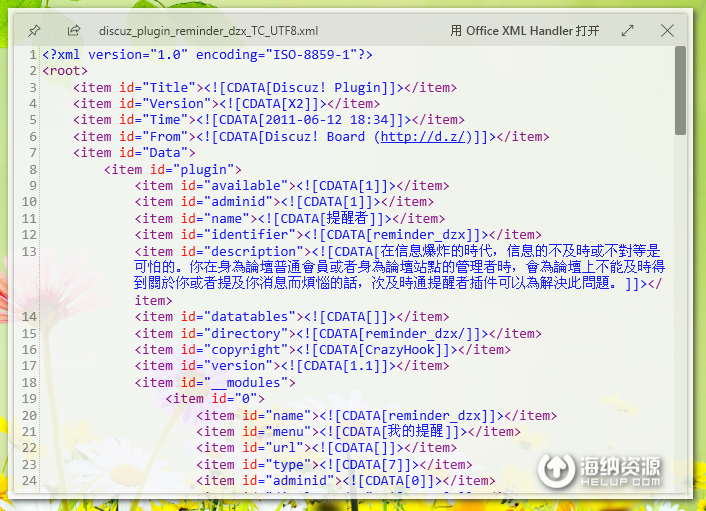Close the preview window

click(x=667, y=31)
